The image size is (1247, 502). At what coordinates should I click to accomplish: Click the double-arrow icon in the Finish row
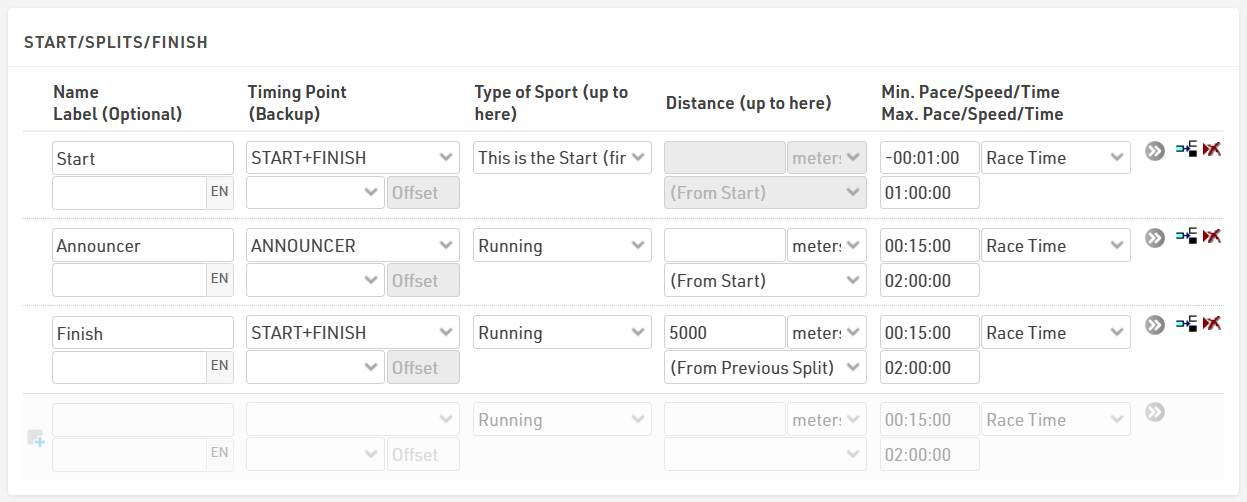[1155, 325]
